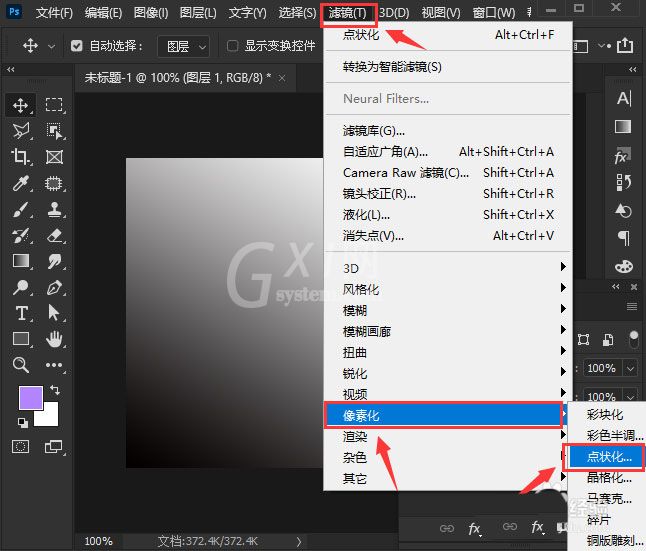Open the Edit Toolbar three-dots button
The height and width of the screenshot is (551, 646).
[x=54, y=365]
